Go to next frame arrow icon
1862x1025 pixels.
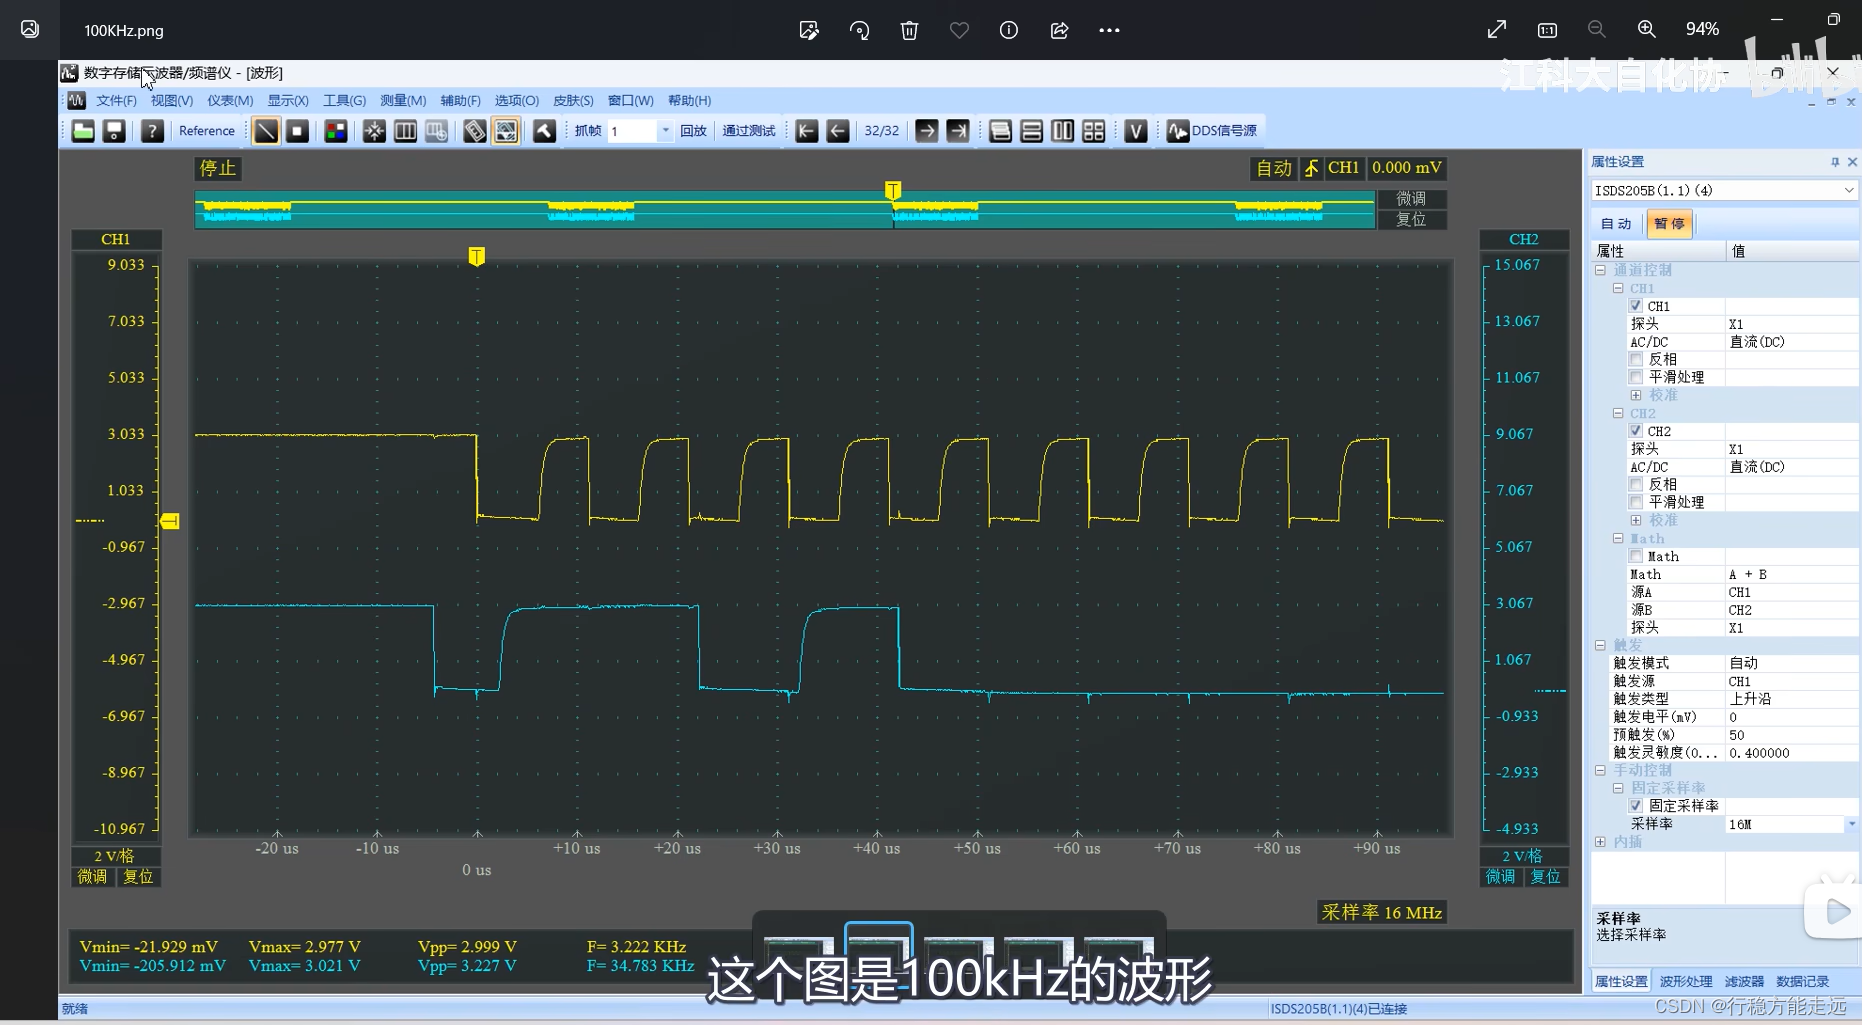(x=927, y=131)
